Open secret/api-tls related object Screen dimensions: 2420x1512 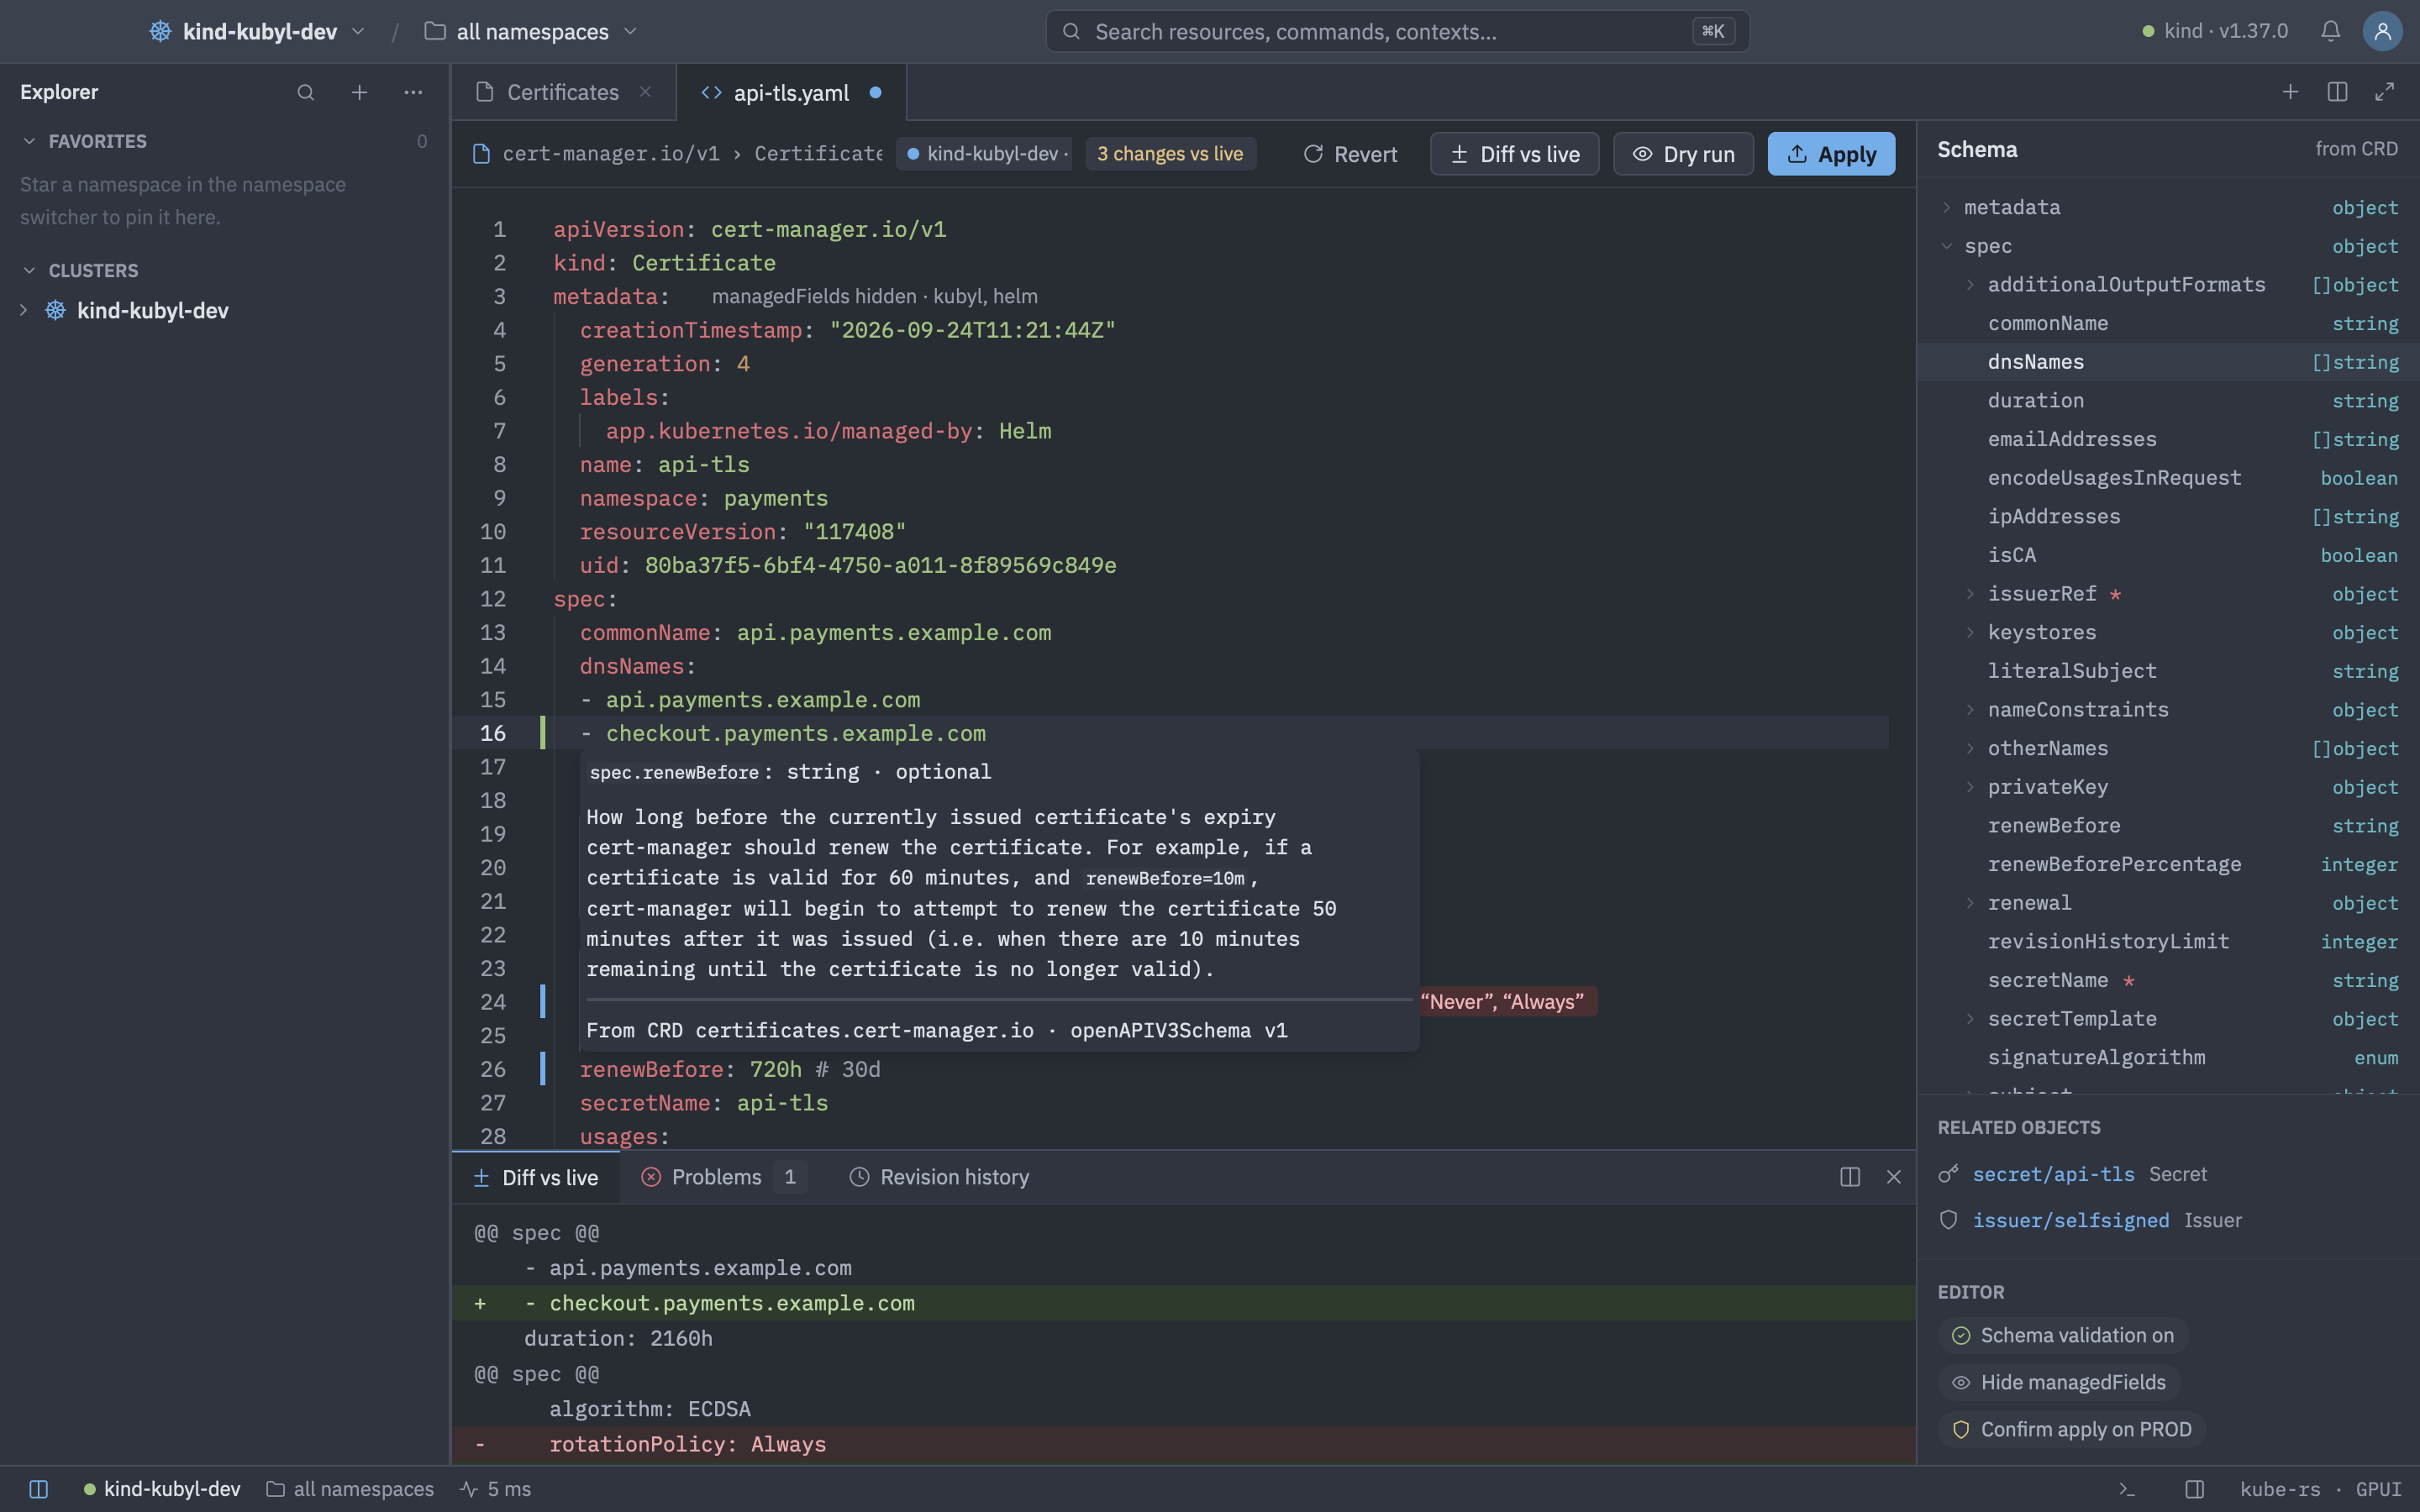tap(2053, 1174)
